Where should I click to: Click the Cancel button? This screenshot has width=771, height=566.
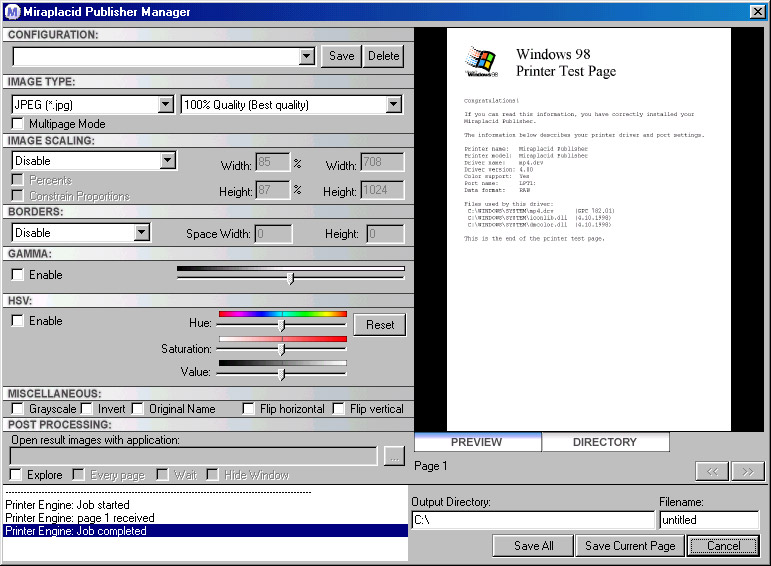[723, 546]
